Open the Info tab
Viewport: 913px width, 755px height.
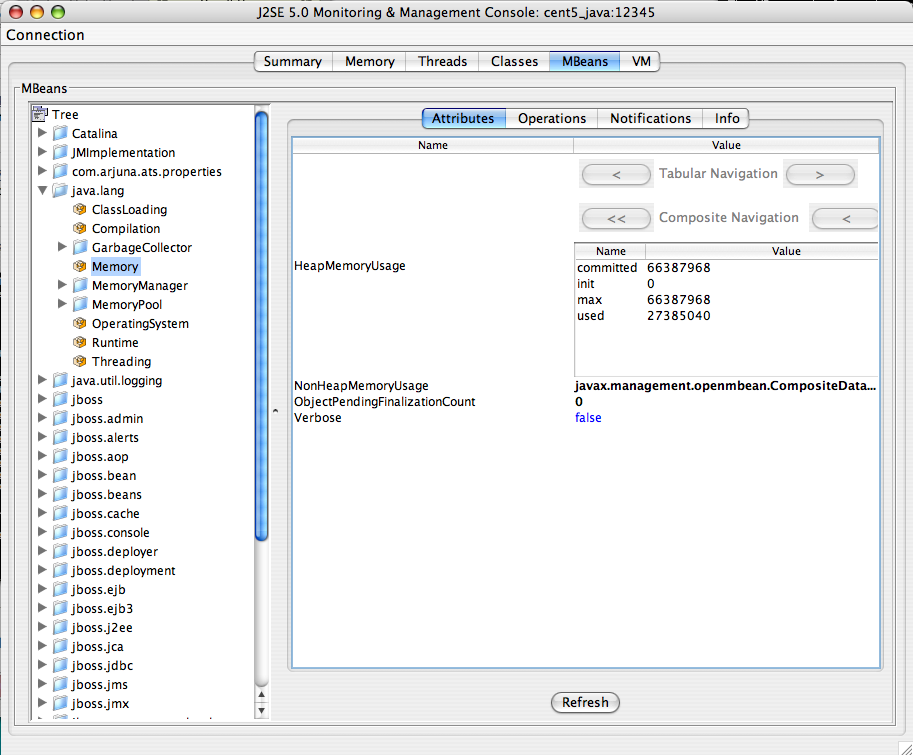(x=727, y=118)
